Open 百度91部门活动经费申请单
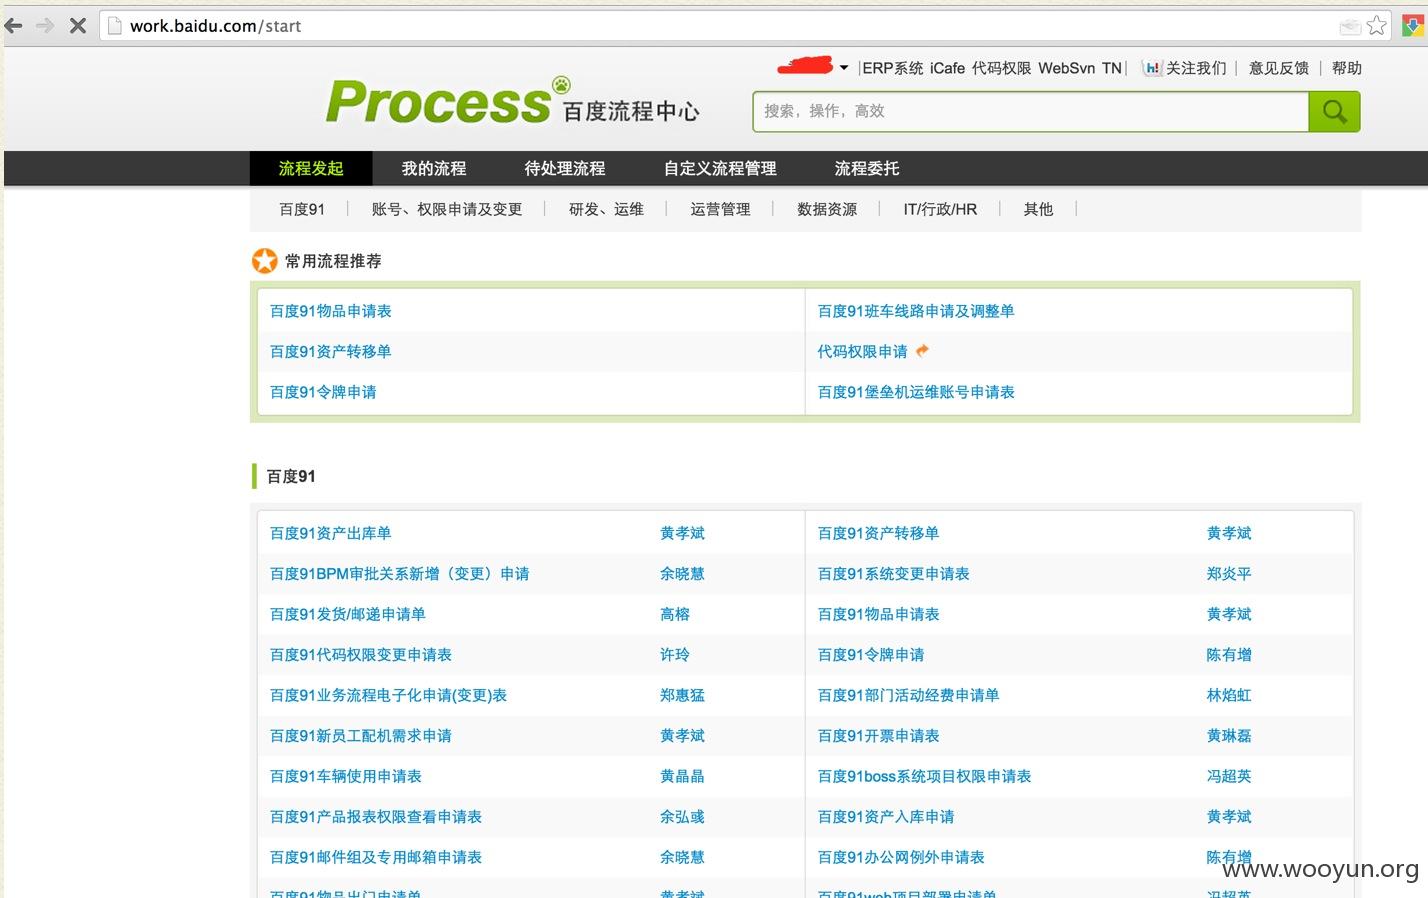 click(909, 695)
